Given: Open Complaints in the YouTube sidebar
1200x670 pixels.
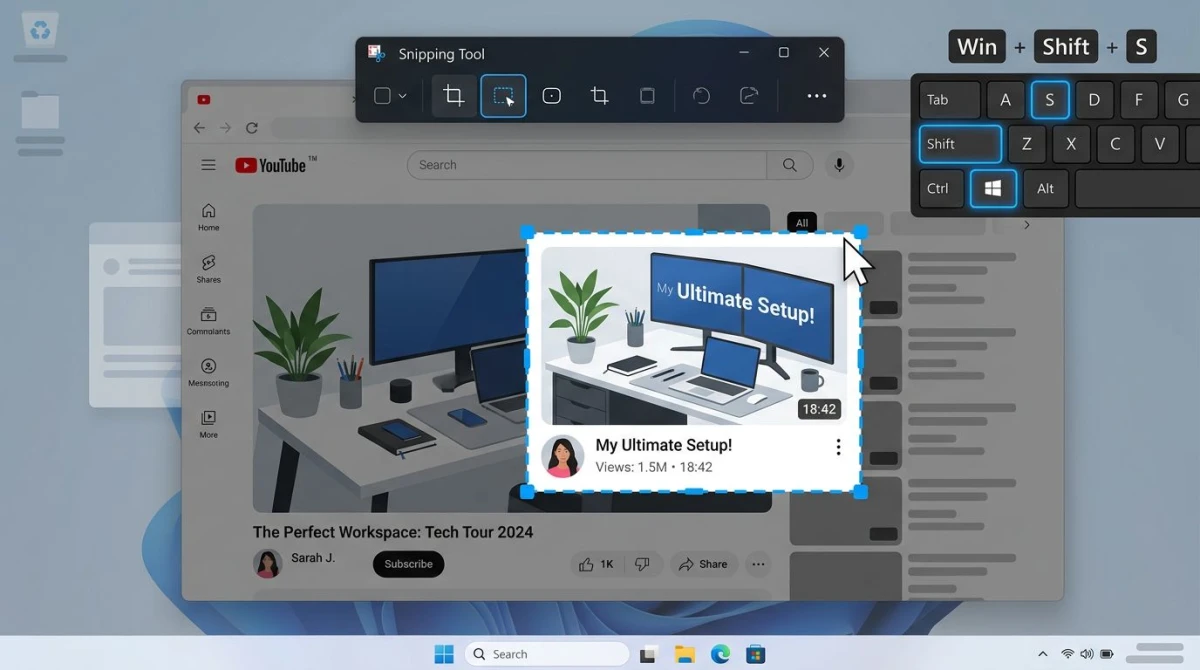Looking at the screenshot, I should (x=208, y=320).
